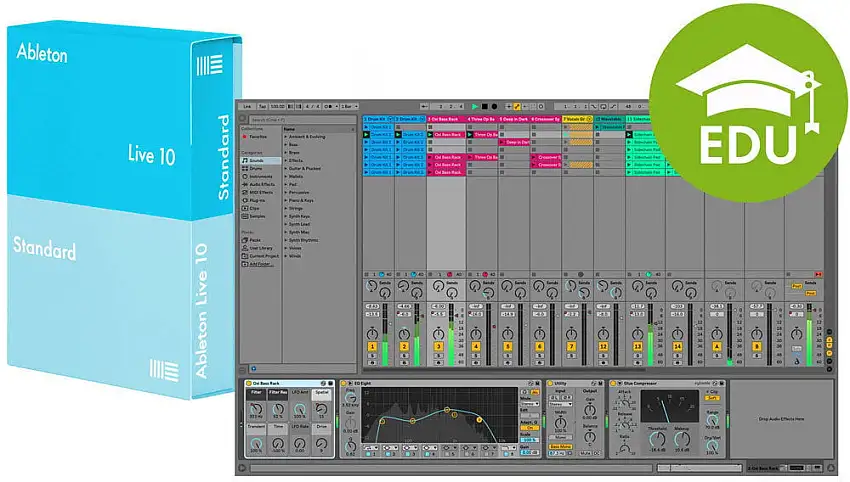850x482 pixels.
Task: Start playback with the green Play button
Action: (x=475, y=107)
